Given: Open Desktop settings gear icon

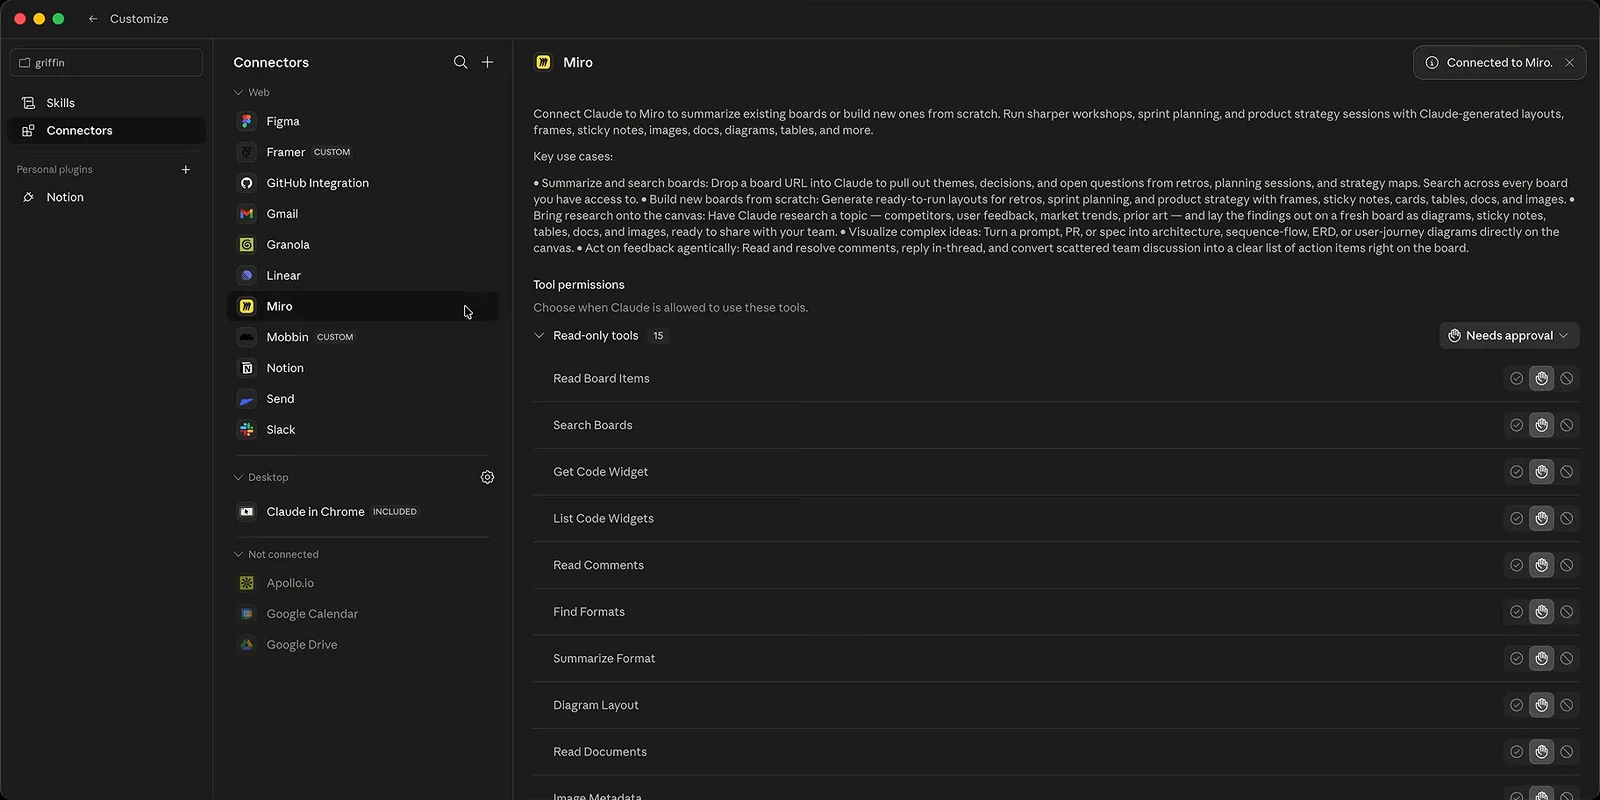Looking at the screenshot, I should click(487, 477).
